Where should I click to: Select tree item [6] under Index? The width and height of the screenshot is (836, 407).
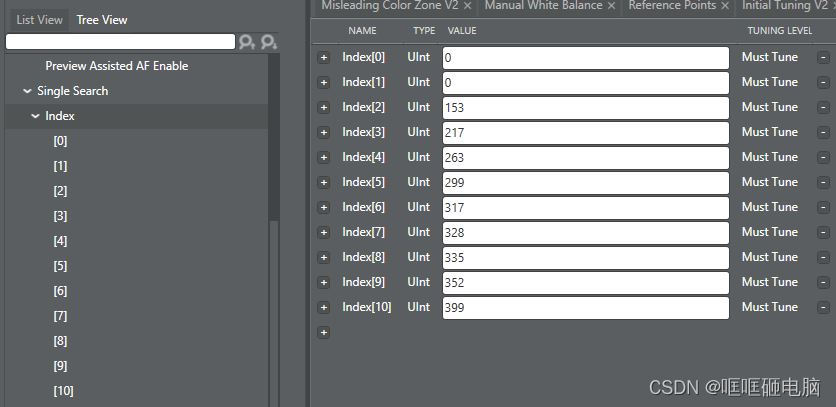point(60,291)
